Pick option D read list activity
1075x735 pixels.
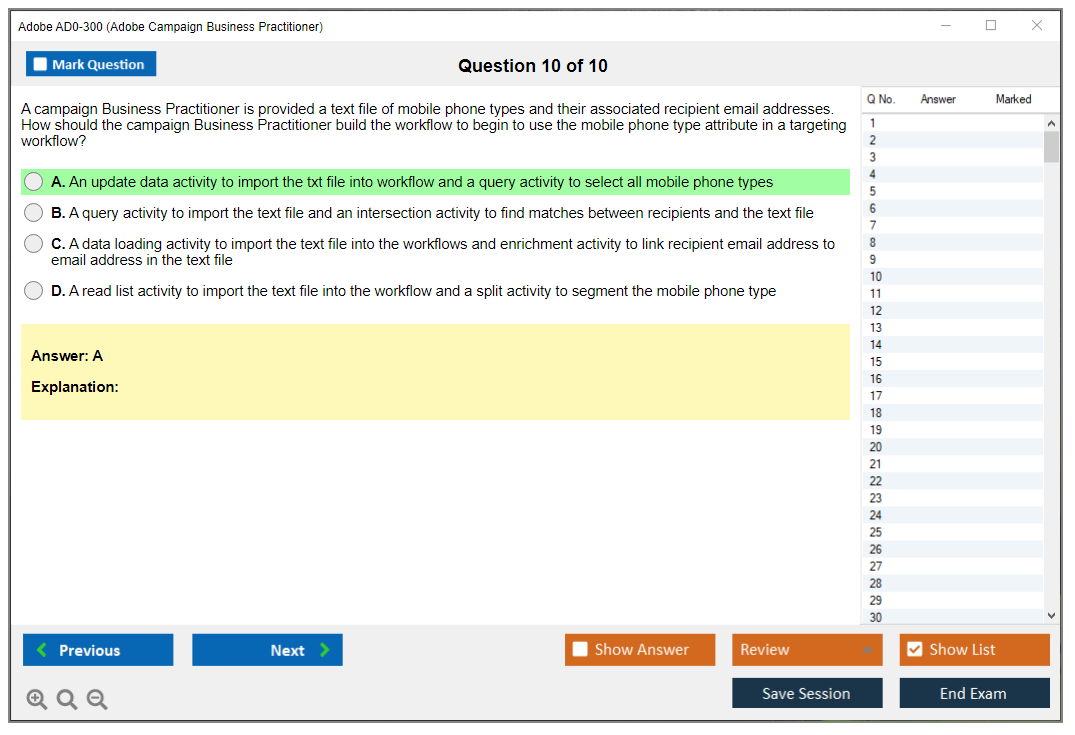(x=34, y=291)
